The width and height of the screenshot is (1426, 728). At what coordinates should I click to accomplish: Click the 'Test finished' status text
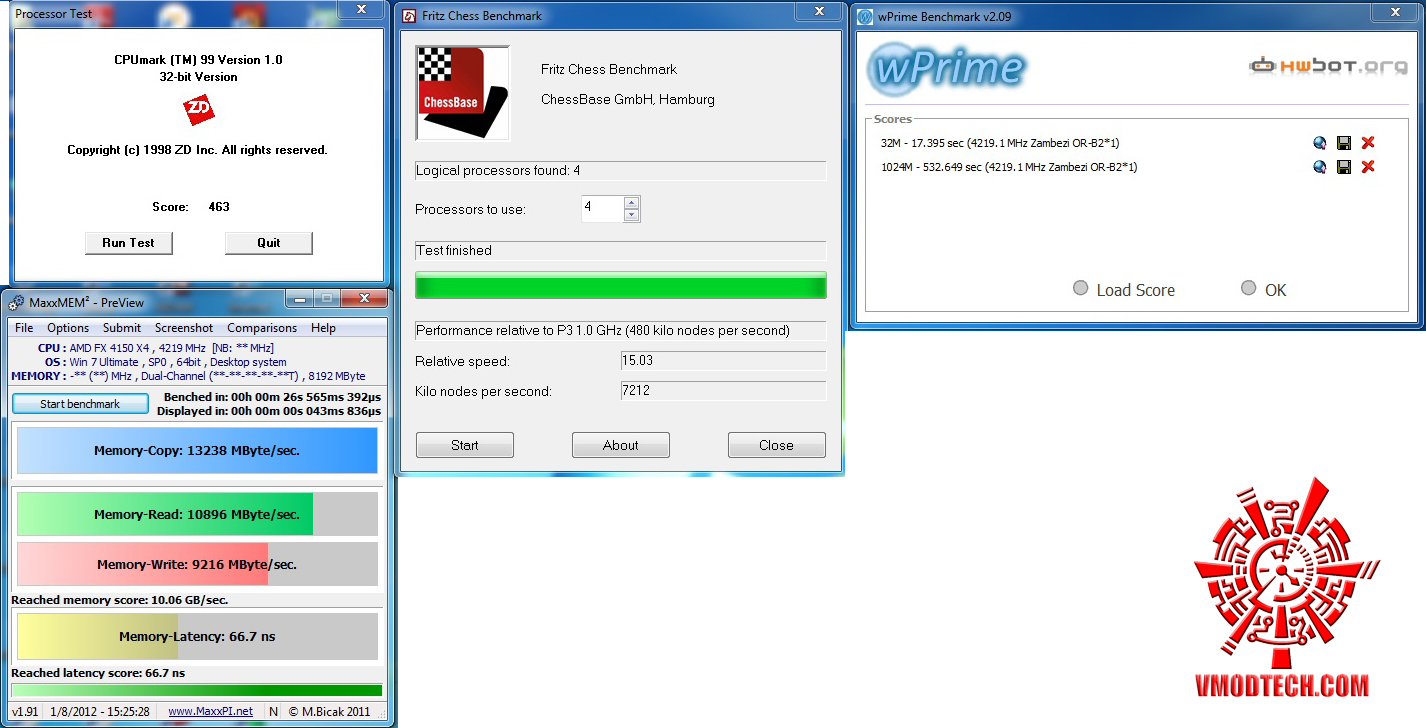(x=454, y=250)
